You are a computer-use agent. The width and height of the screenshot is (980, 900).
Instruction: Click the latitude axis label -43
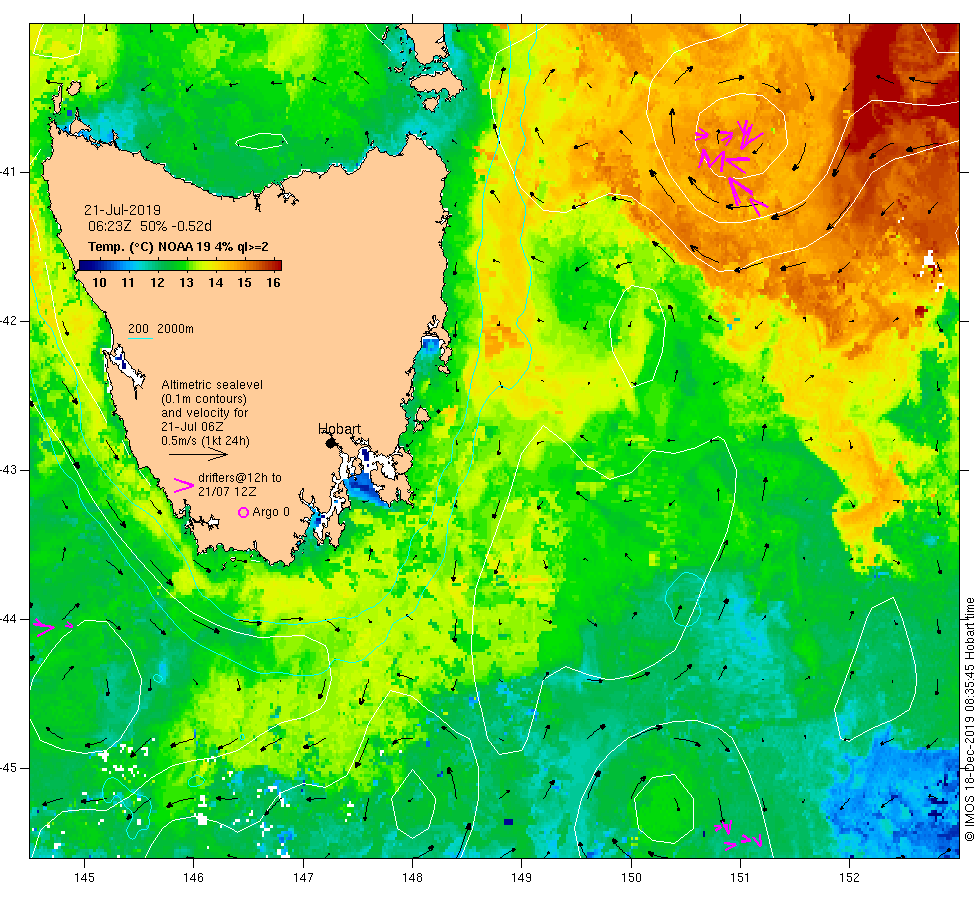coord(9,470)
